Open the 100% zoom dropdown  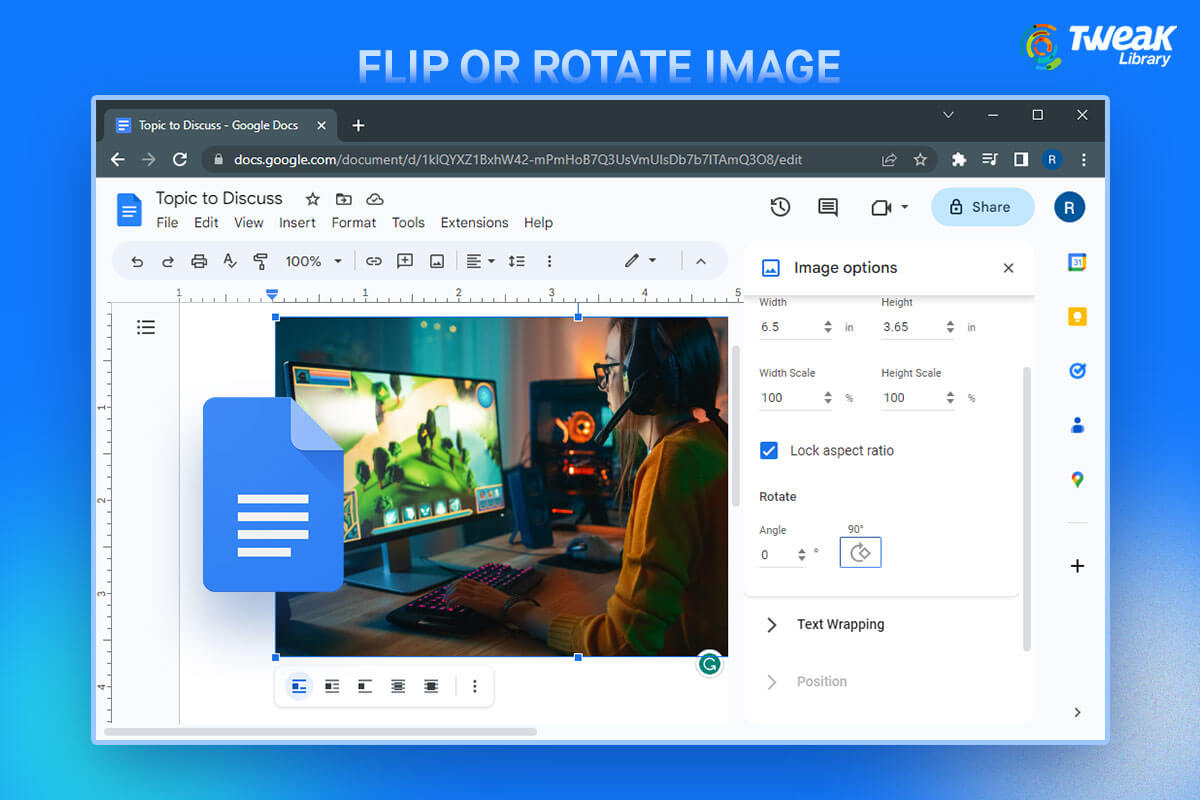point(313,261)
